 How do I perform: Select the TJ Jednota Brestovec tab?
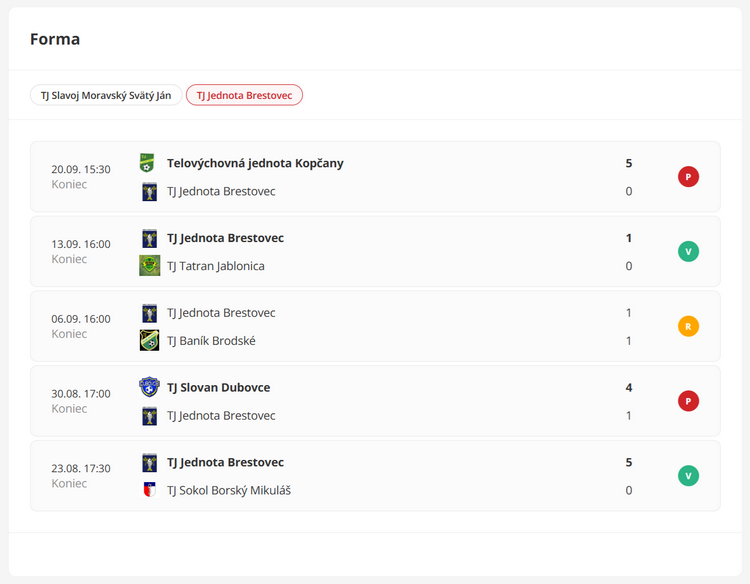point(244,95)
